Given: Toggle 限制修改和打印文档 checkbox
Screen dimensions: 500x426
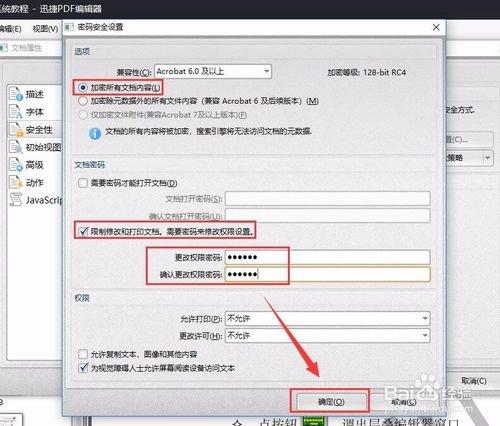Looking at the screenshot, I should point(83,231).
